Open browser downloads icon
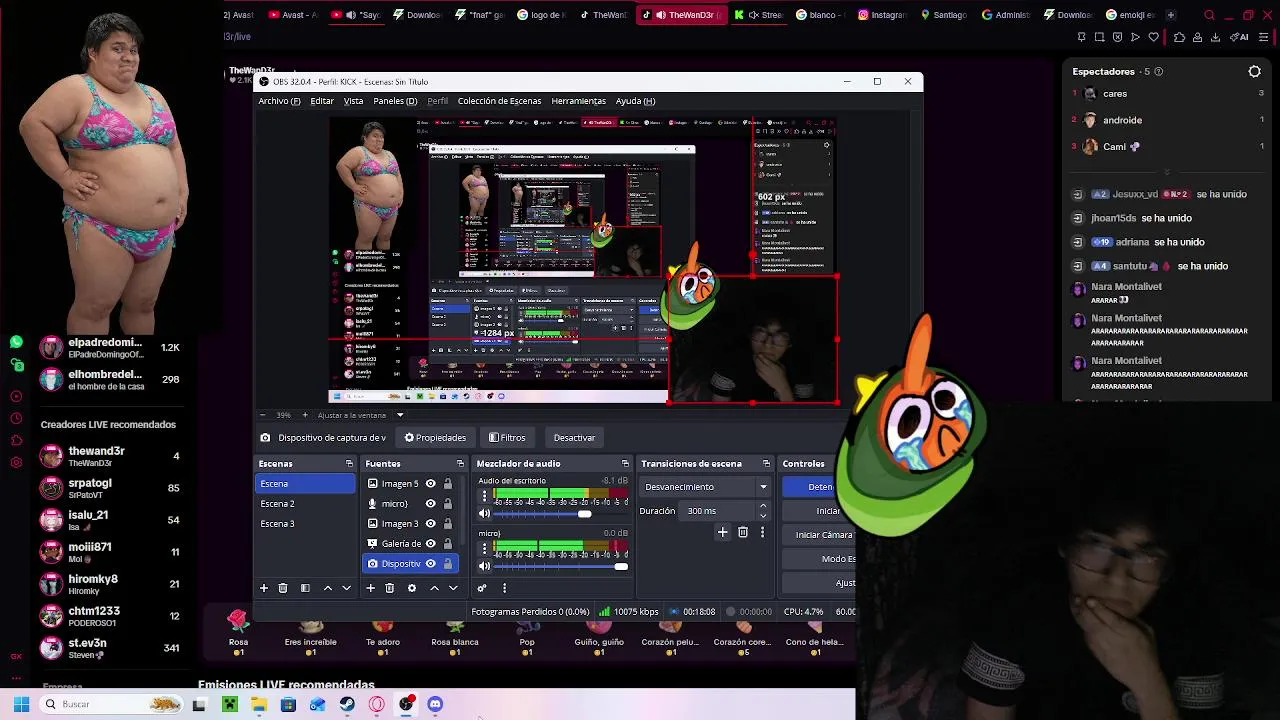The width and height of the screenshot is (1280, 720). tap(1215, 37)
